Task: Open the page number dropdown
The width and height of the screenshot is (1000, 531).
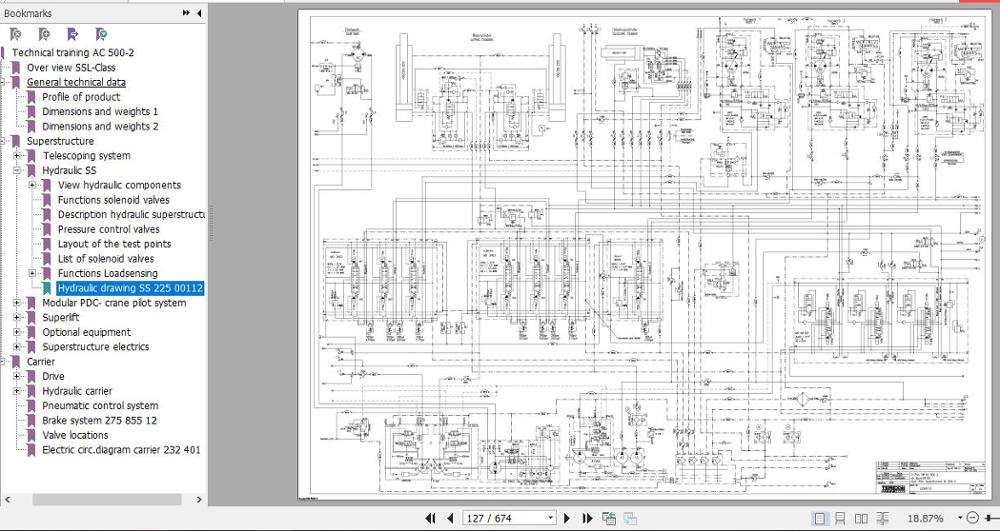Action: pos(550,518)
